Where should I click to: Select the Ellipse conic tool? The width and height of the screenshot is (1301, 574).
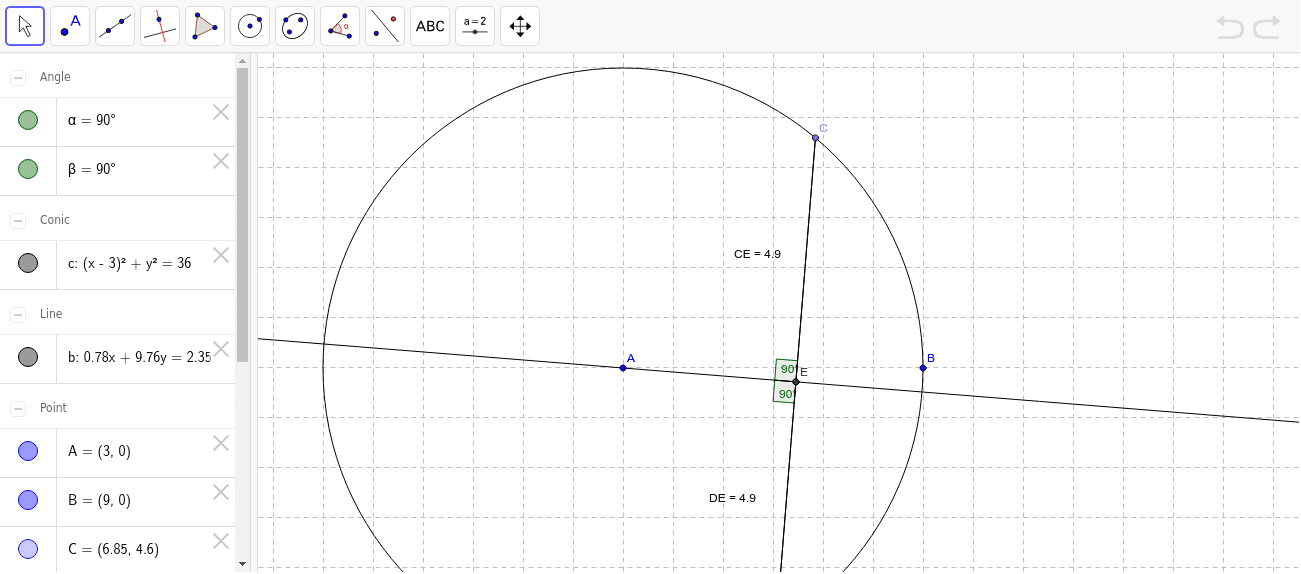295,26
